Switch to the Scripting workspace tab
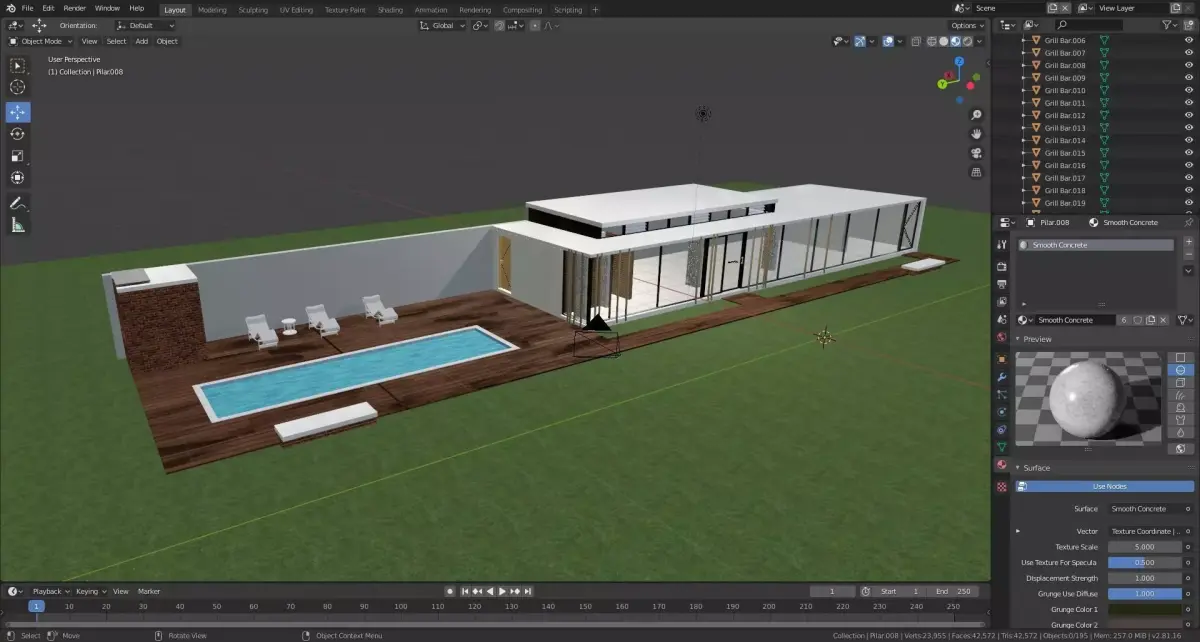1200x642 pixels. coord(568,9)
